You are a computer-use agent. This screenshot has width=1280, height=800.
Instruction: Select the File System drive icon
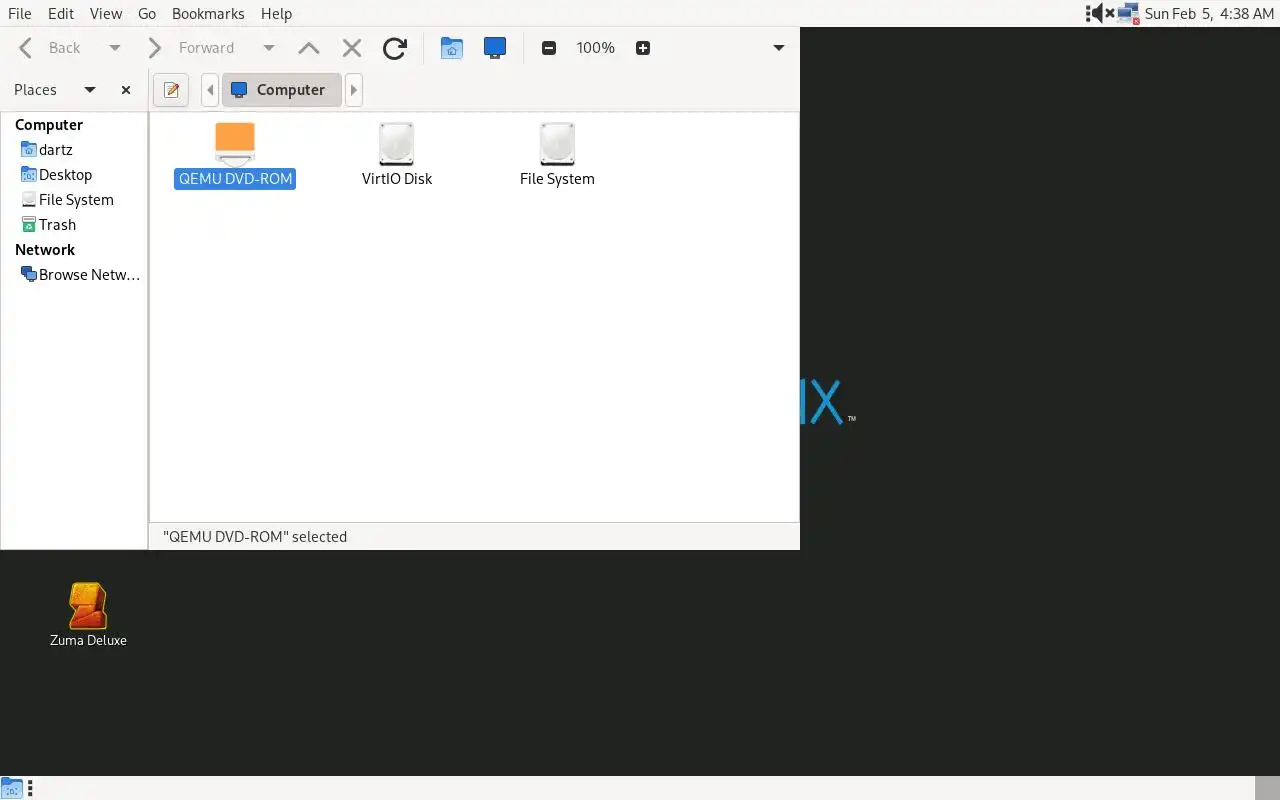click(557, 144)
